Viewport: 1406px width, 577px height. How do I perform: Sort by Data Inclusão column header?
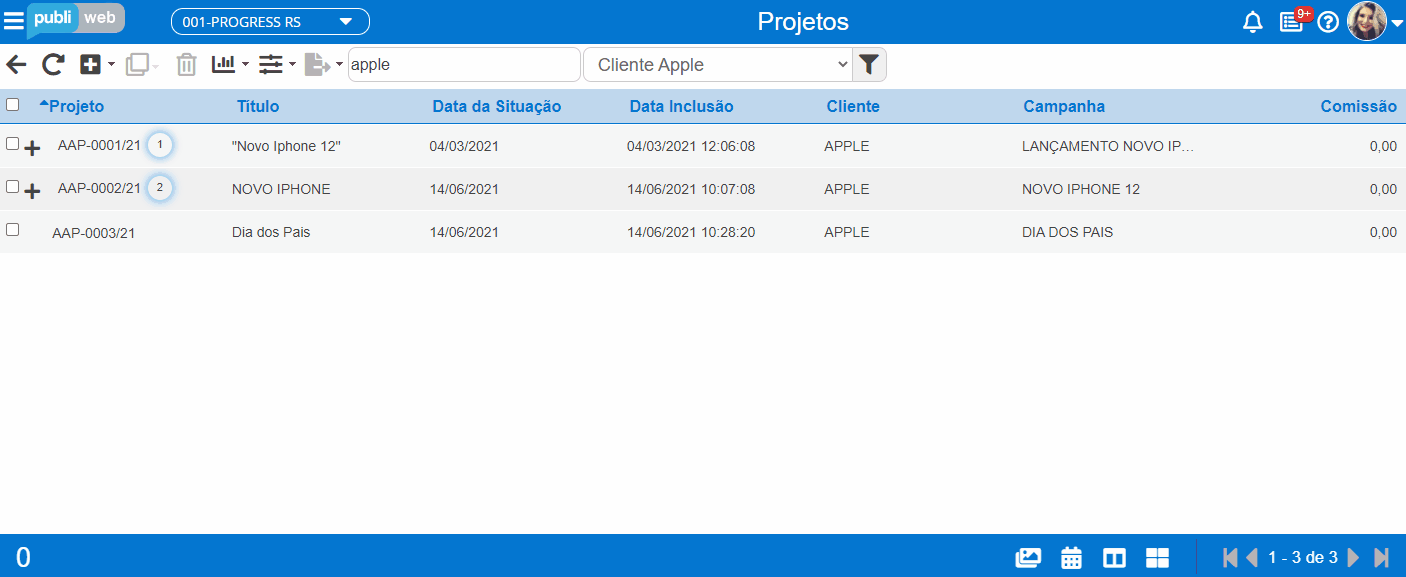682,107
